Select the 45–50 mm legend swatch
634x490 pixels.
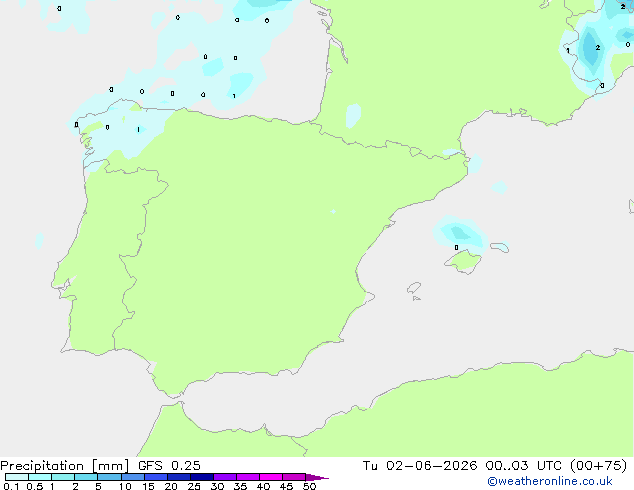(294, 477)
